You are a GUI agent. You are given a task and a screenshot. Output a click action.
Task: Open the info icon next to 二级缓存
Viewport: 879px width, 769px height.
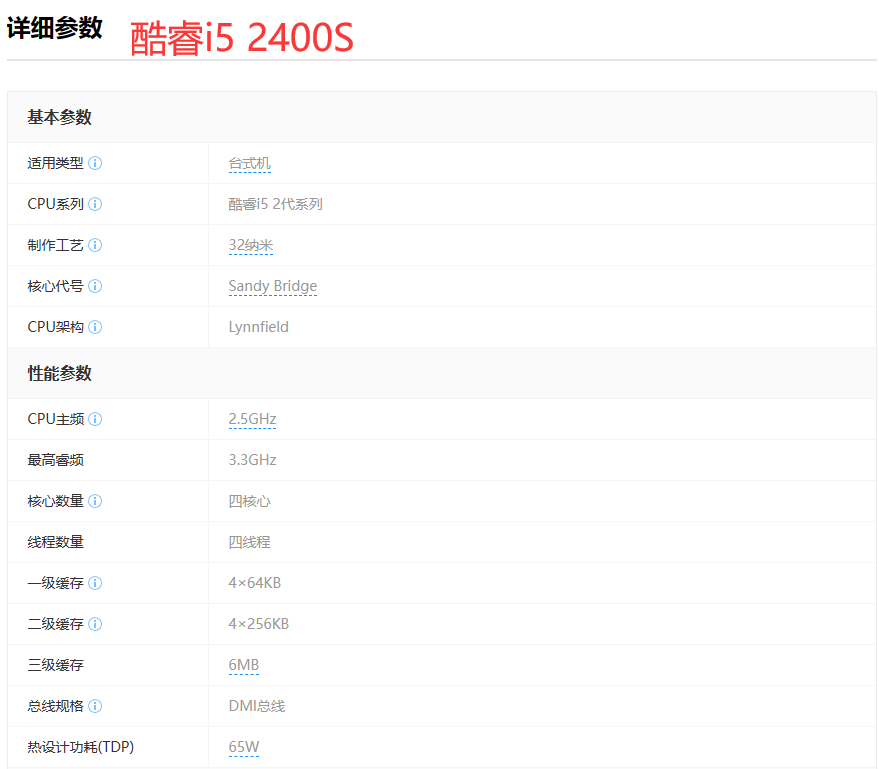(95, 624)
